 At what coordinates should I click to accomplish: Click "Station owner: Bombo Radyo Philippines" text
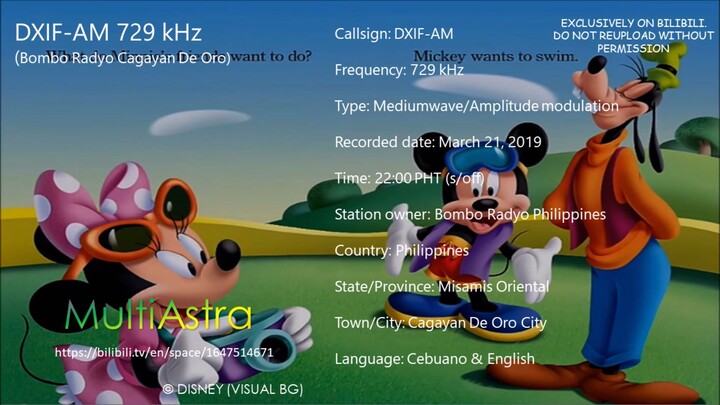[x=470, y=214]
